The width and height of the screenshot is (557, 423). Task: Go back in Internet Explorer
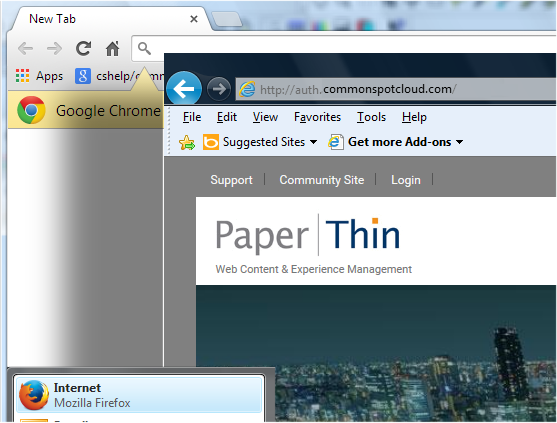[x=184, y=89]
